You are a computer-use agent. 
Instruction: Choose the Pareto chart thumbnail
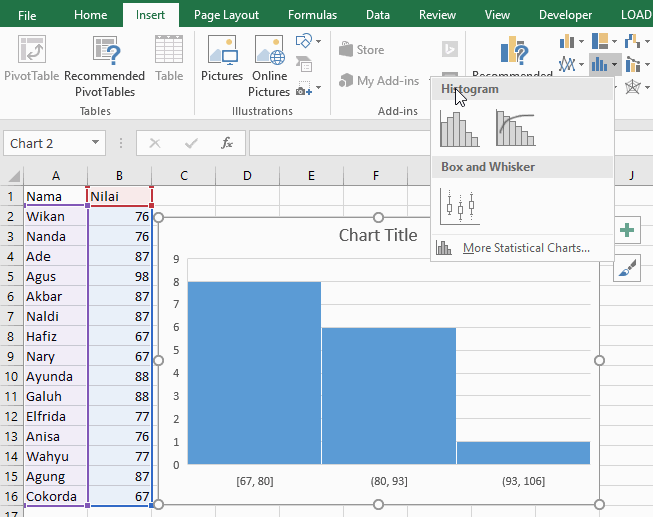point(516,128)
